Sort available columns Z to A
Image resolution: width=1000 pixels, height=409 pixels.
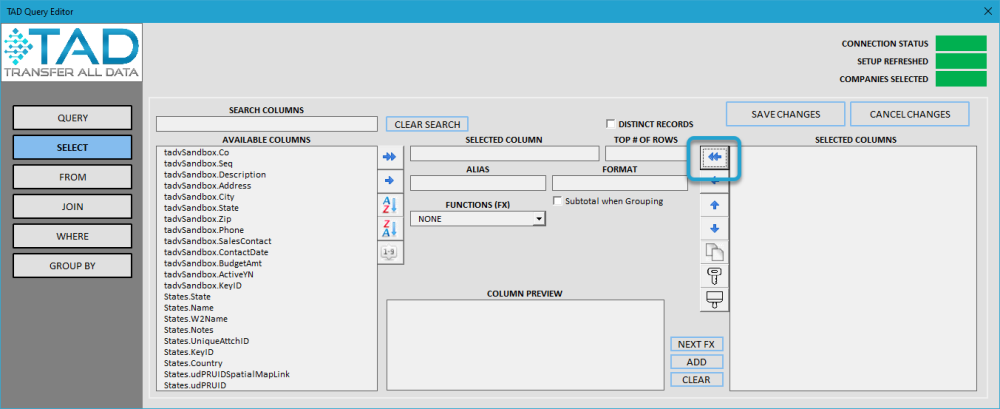[x=389, y=228]
